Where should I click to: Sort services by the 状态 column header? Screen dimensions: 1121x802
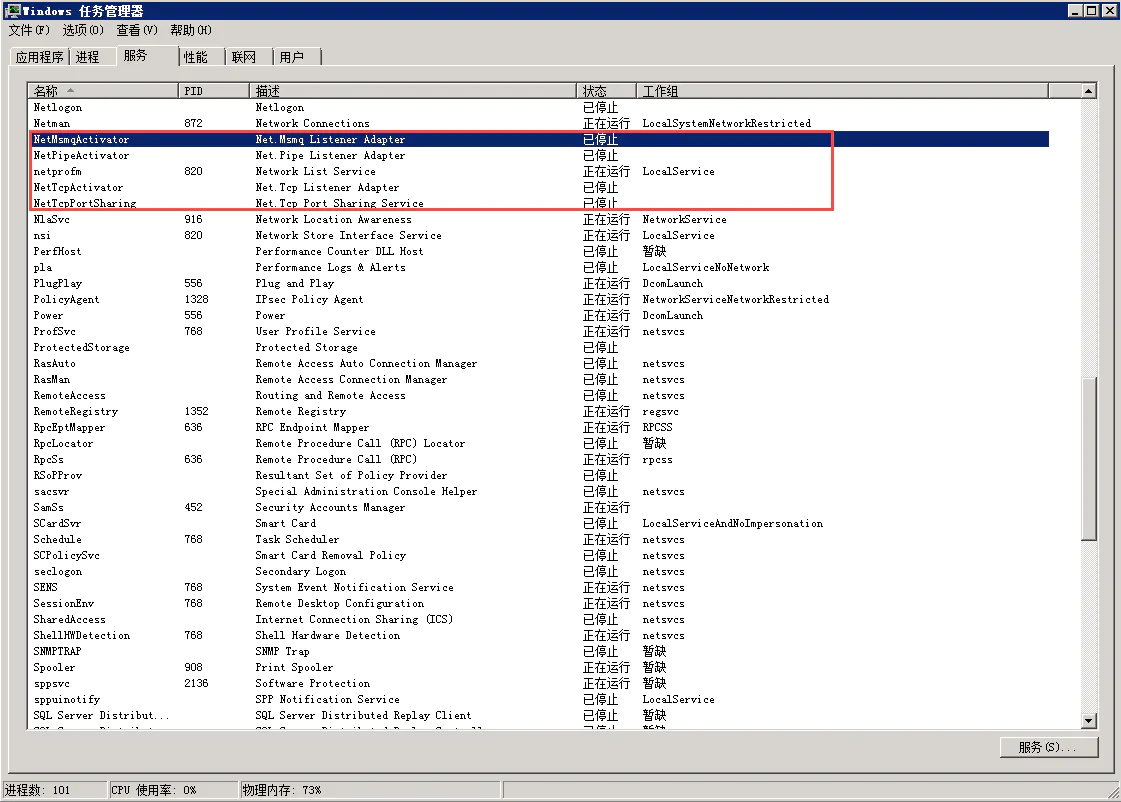pyautogui.click(x=606, y=91)
